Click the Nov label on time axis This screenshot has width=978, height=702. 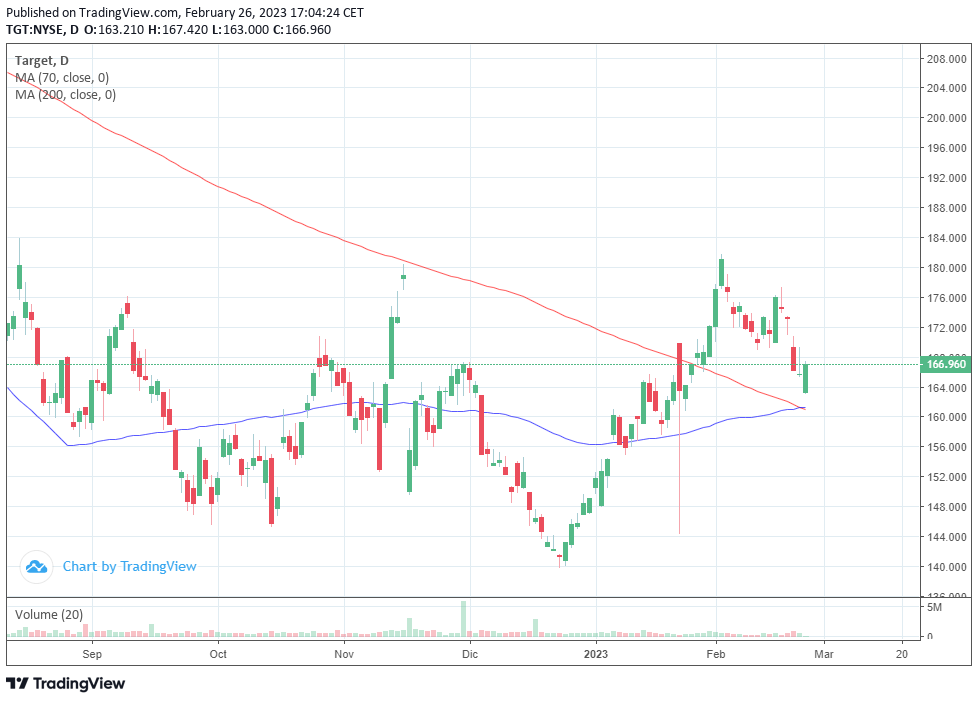point(344,654)
